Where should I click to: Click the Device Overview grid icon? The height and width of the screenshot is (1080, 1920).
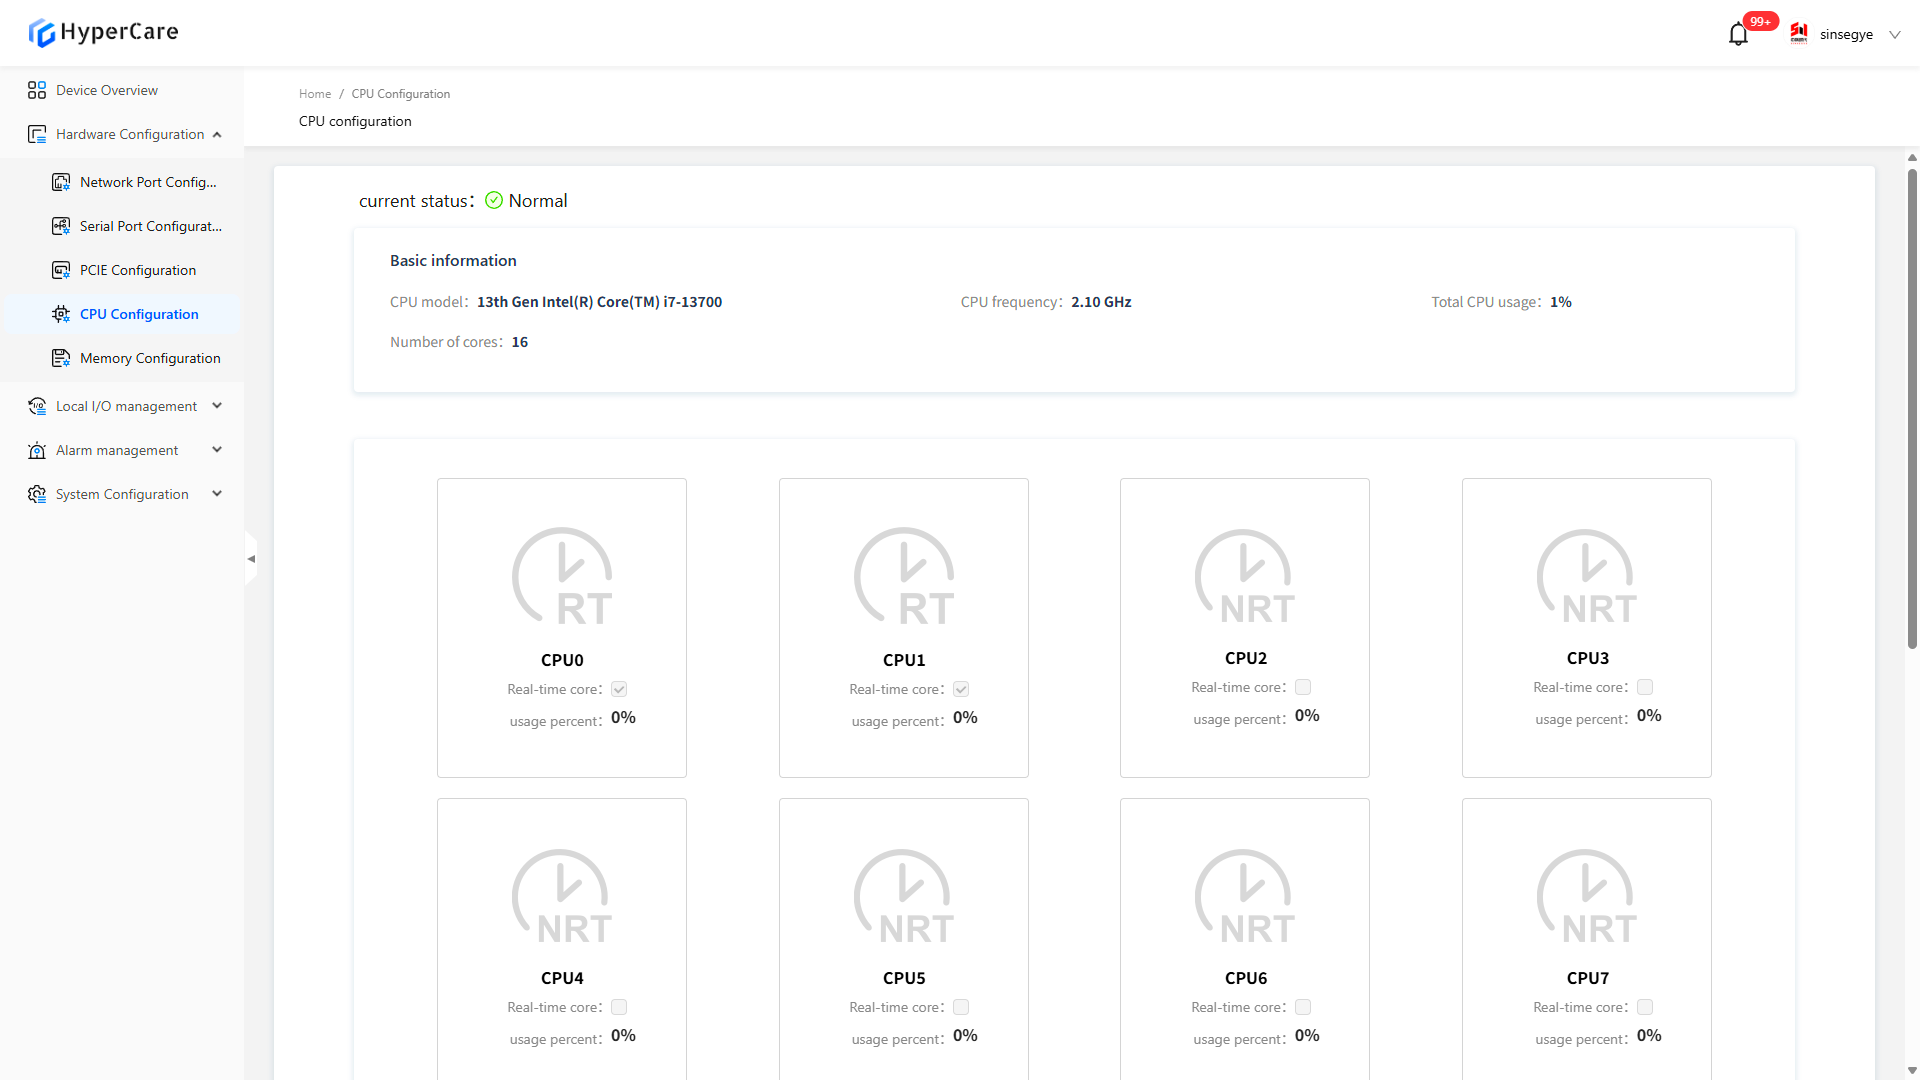click(37, 90)
